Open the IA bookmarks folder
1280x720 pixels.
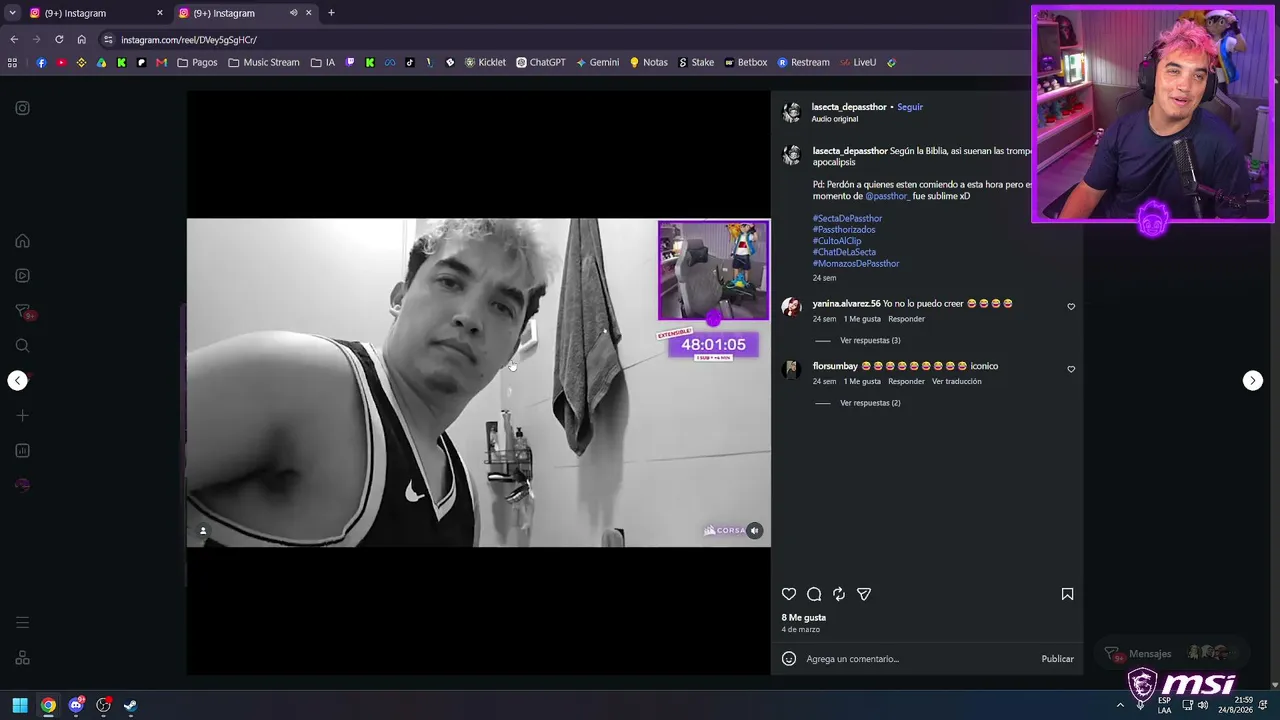323,62
